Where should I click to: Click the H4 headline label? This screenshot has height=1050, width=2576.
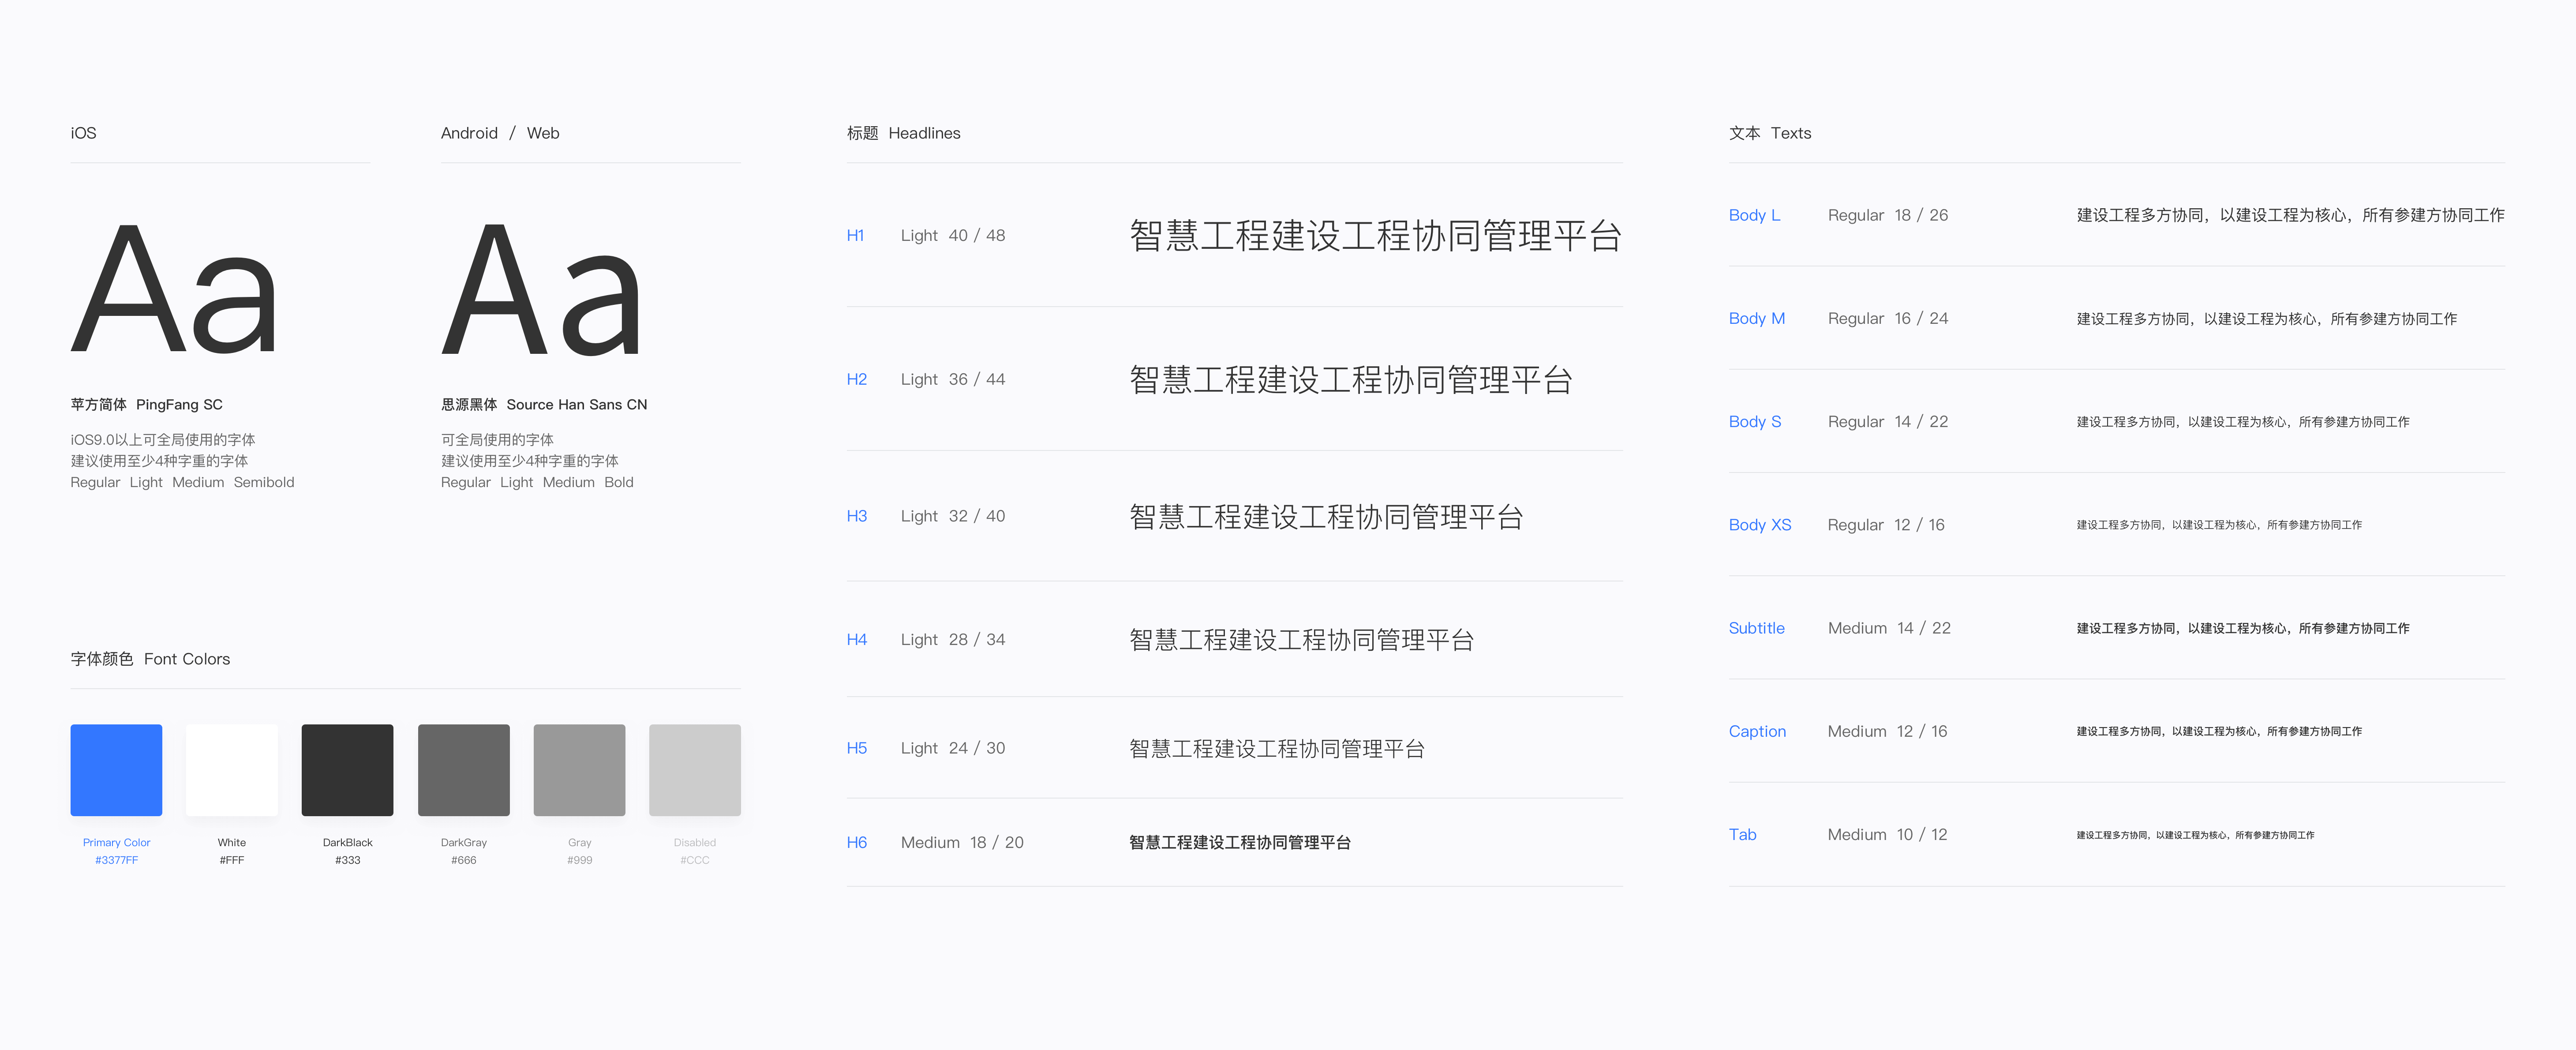pos(857,640)
